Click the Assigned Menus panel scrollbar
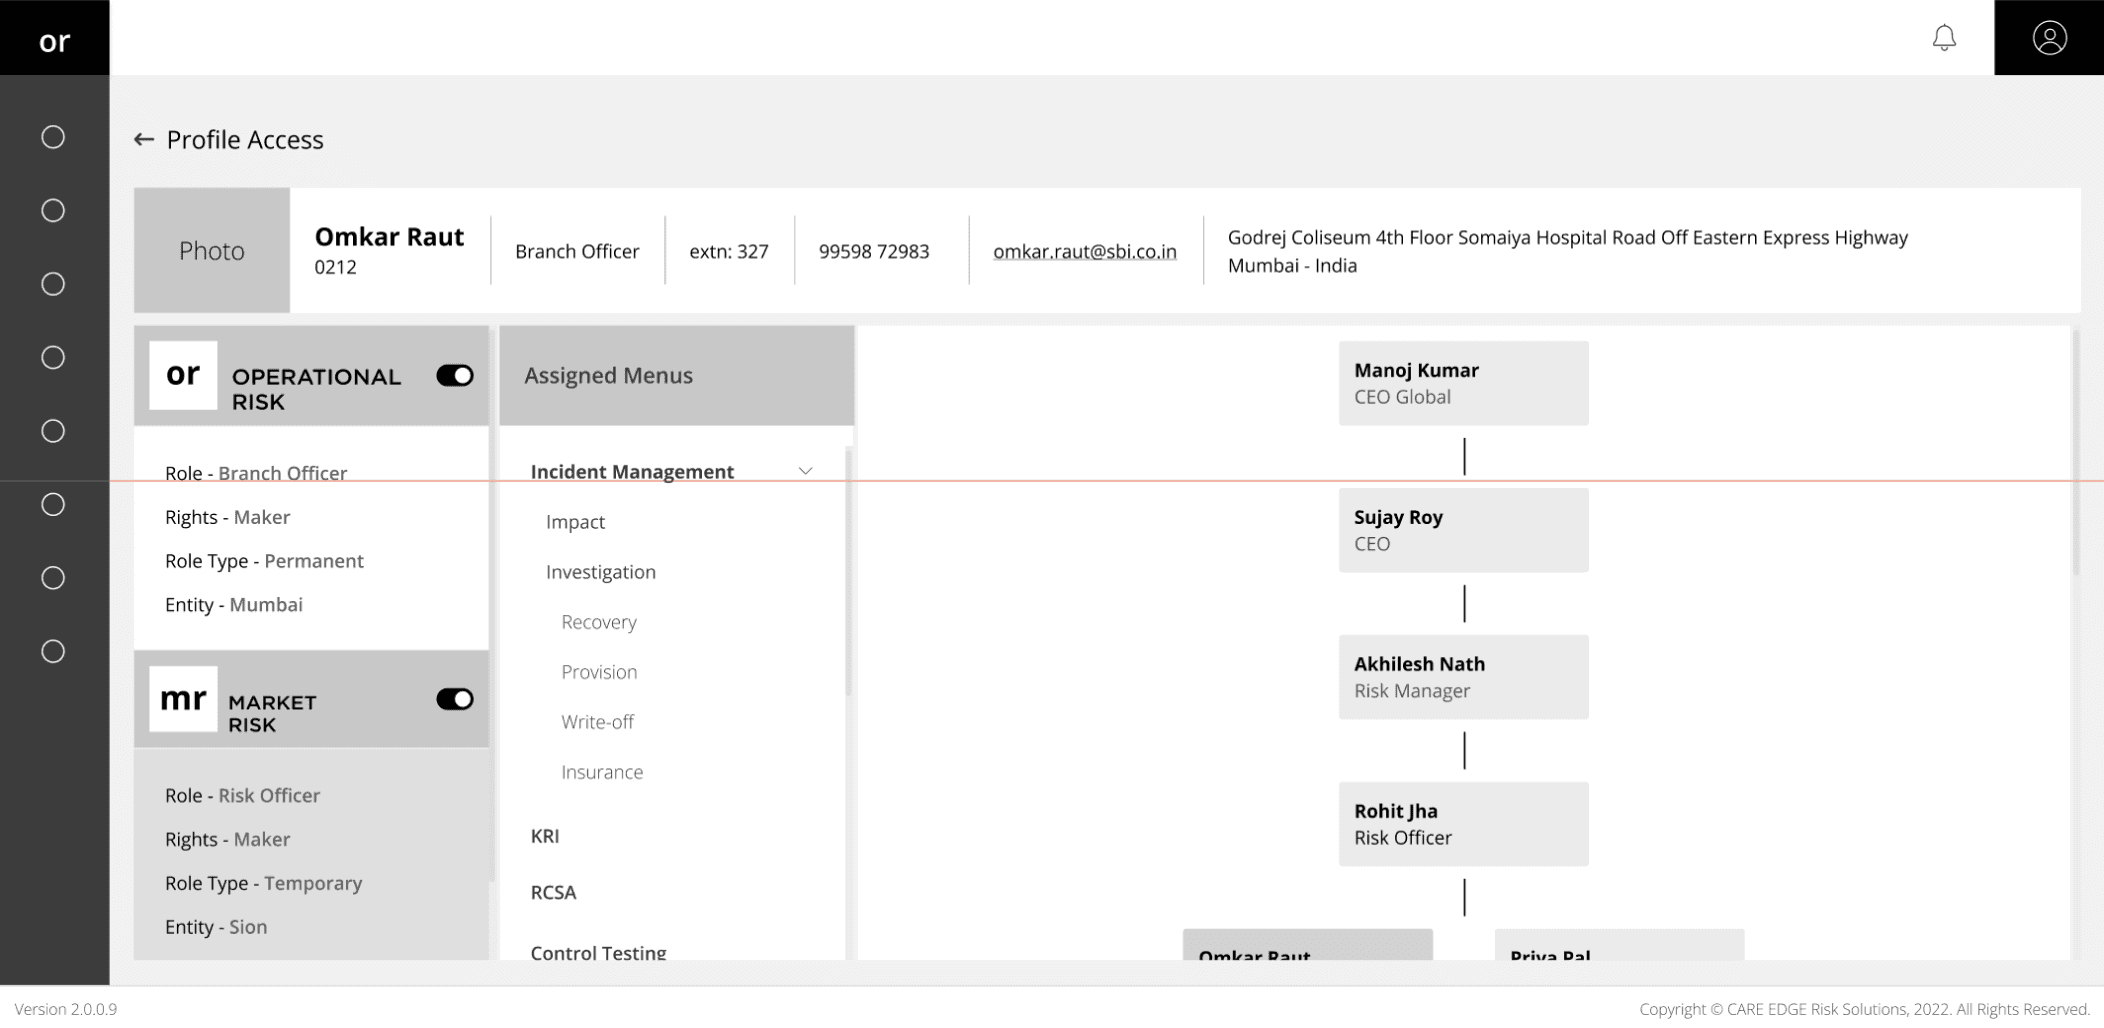 tap(849, 572)
